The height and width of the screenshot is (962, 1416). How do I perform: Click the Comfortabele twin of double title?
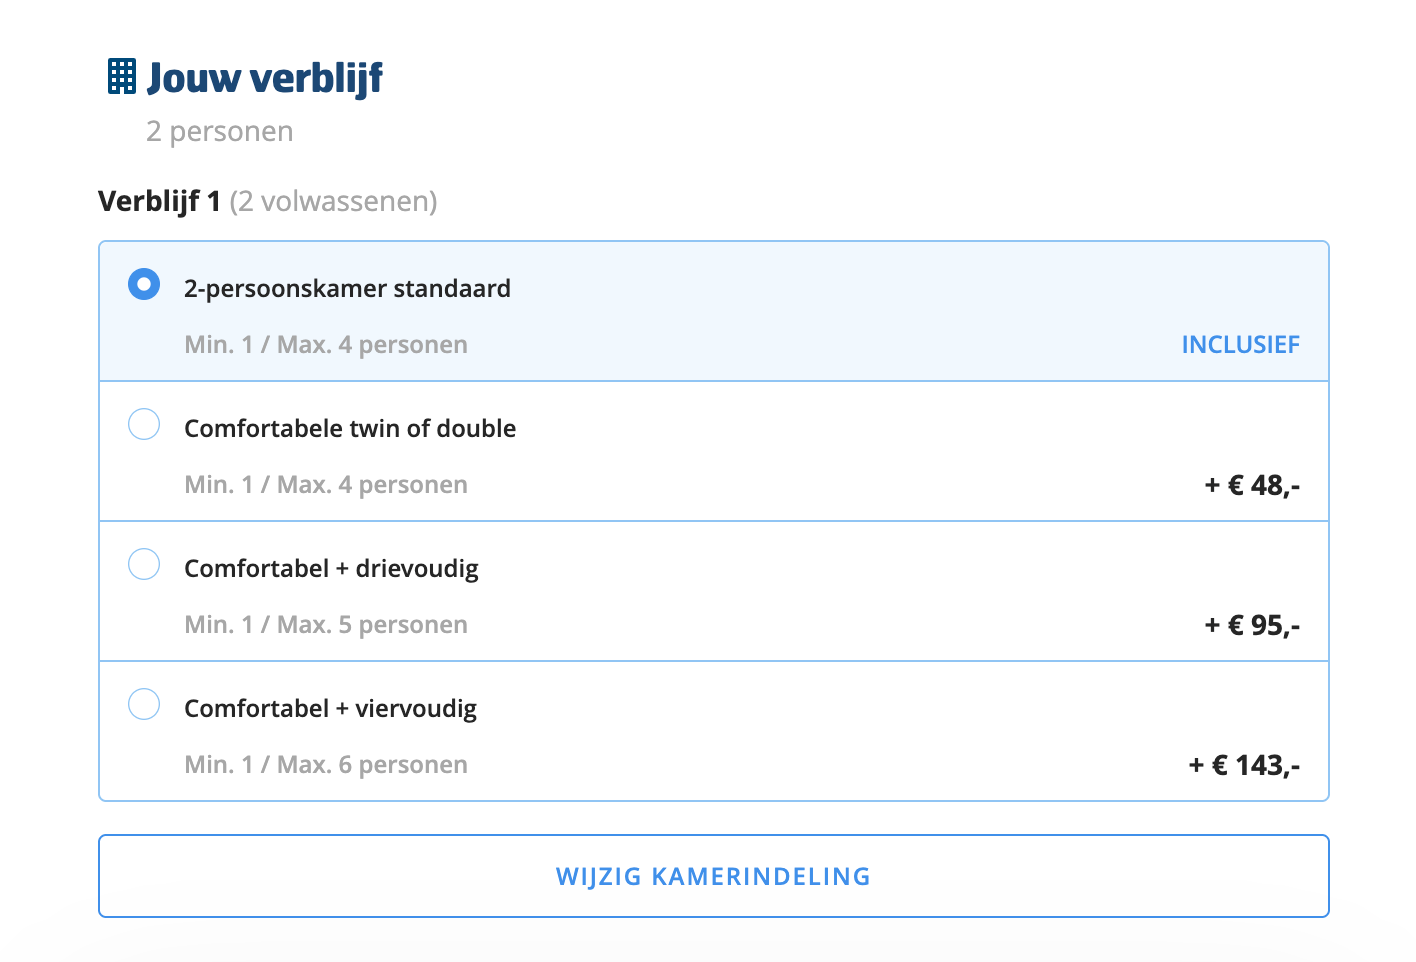(350, 429)
